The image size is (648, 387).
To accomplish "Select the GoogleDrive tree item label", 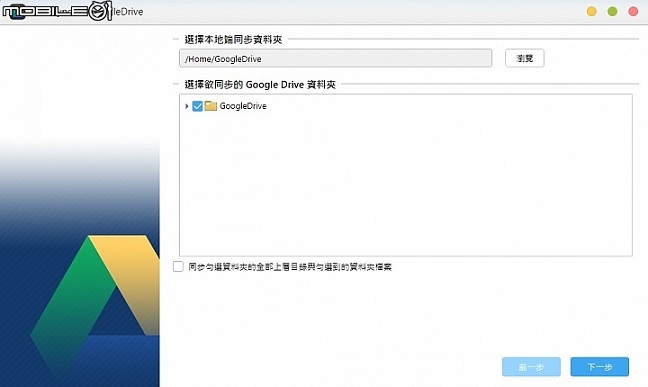I will [243, 106].
